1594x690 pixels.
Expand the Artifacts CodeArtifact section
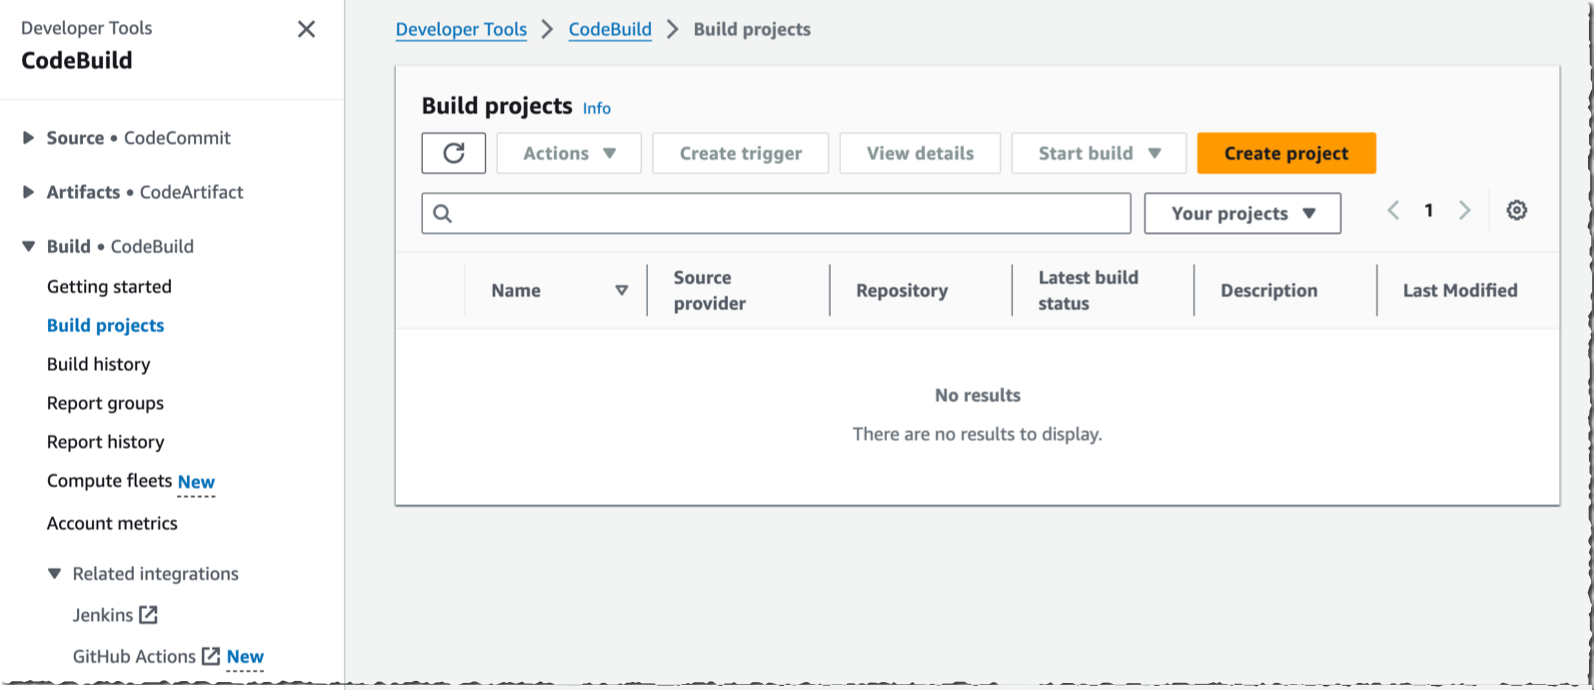29,192
